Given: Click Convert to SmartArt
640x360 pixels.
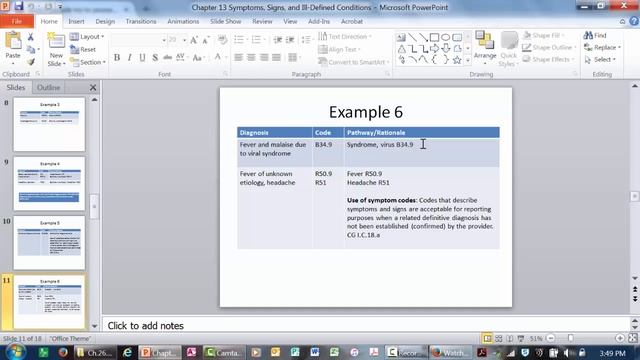Looking at the screenshot, I should click(x=354, y=62).
